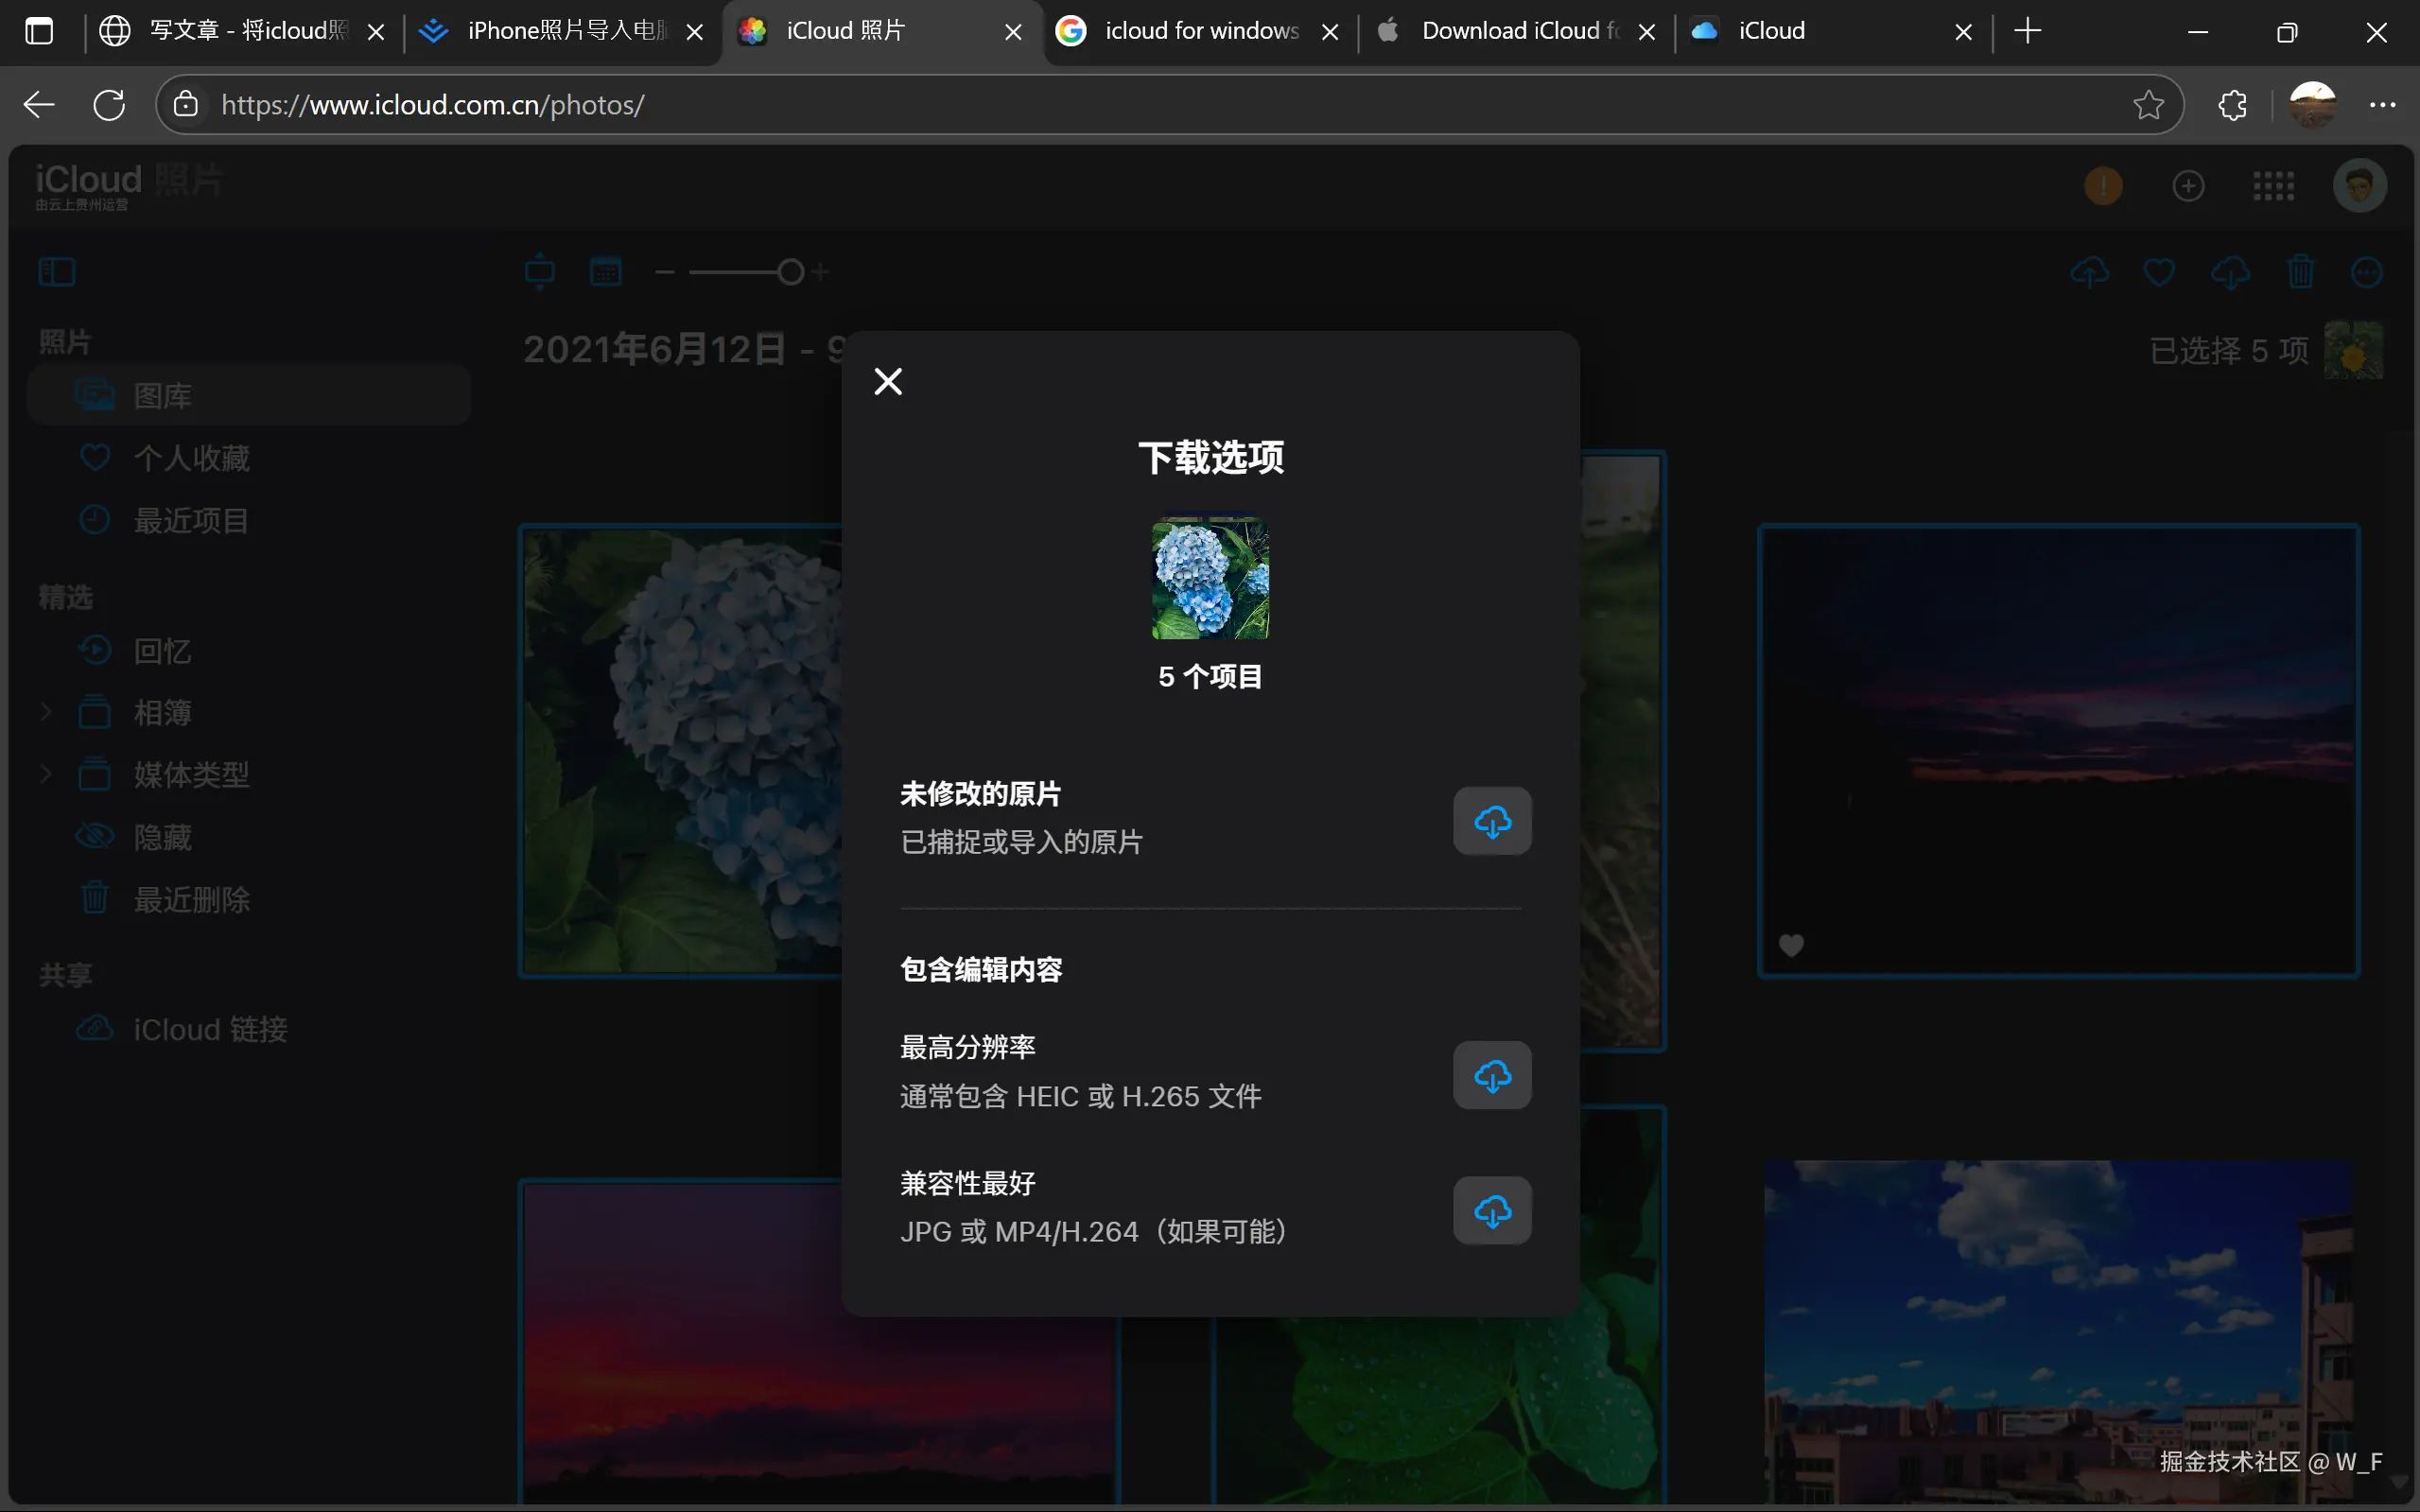Expand the 媒体类型 (Media Types) chevron
The height and width of the screenshot is (1512, 2420).
tap(45, 774)
